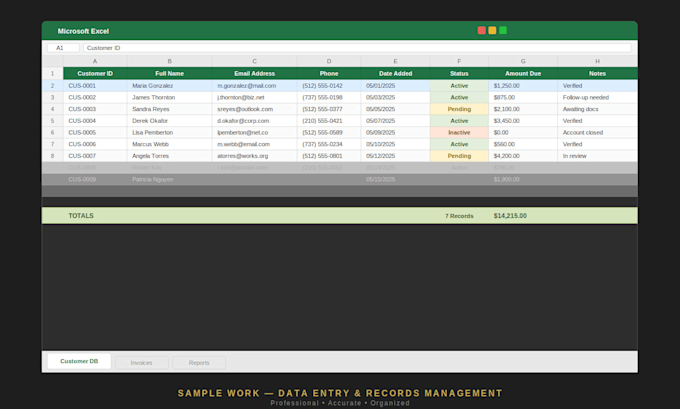Select the James Thornton name cell
680x409 pixels.
[x=169, y=98]
